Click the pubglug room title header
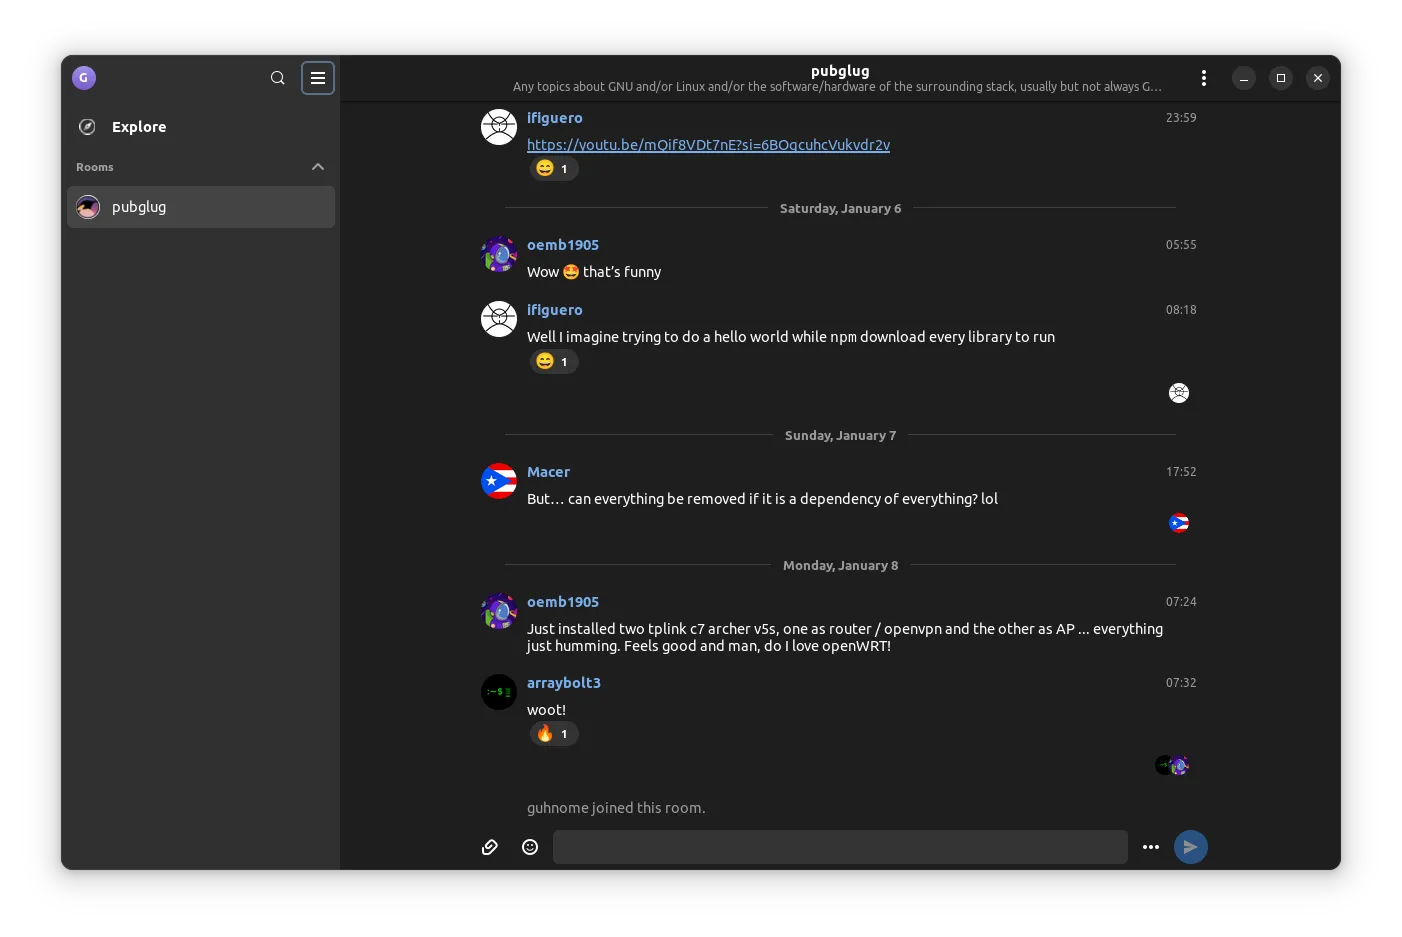 coord(840,71)
